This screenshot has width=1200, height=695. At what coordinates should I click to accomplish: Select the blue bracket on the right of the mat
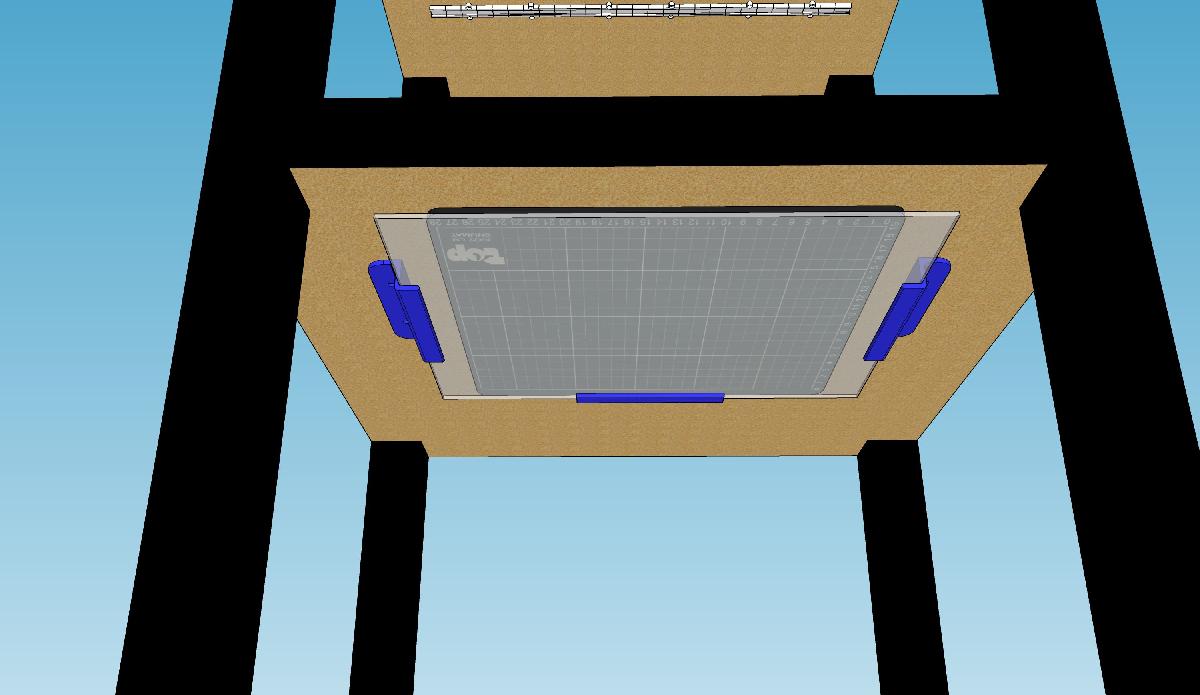908,308
